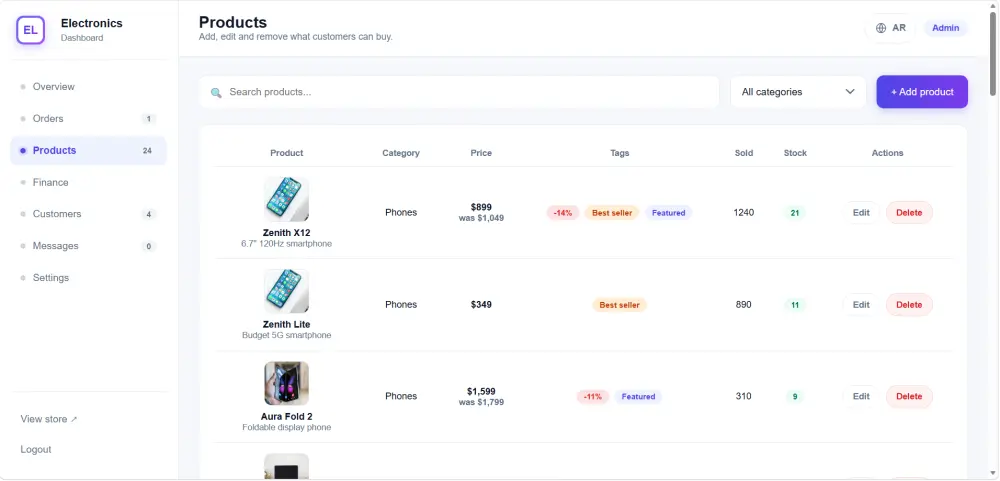Click the $349 price
This screenshot has width=1000, height=481.
click(x=481, y=304)
